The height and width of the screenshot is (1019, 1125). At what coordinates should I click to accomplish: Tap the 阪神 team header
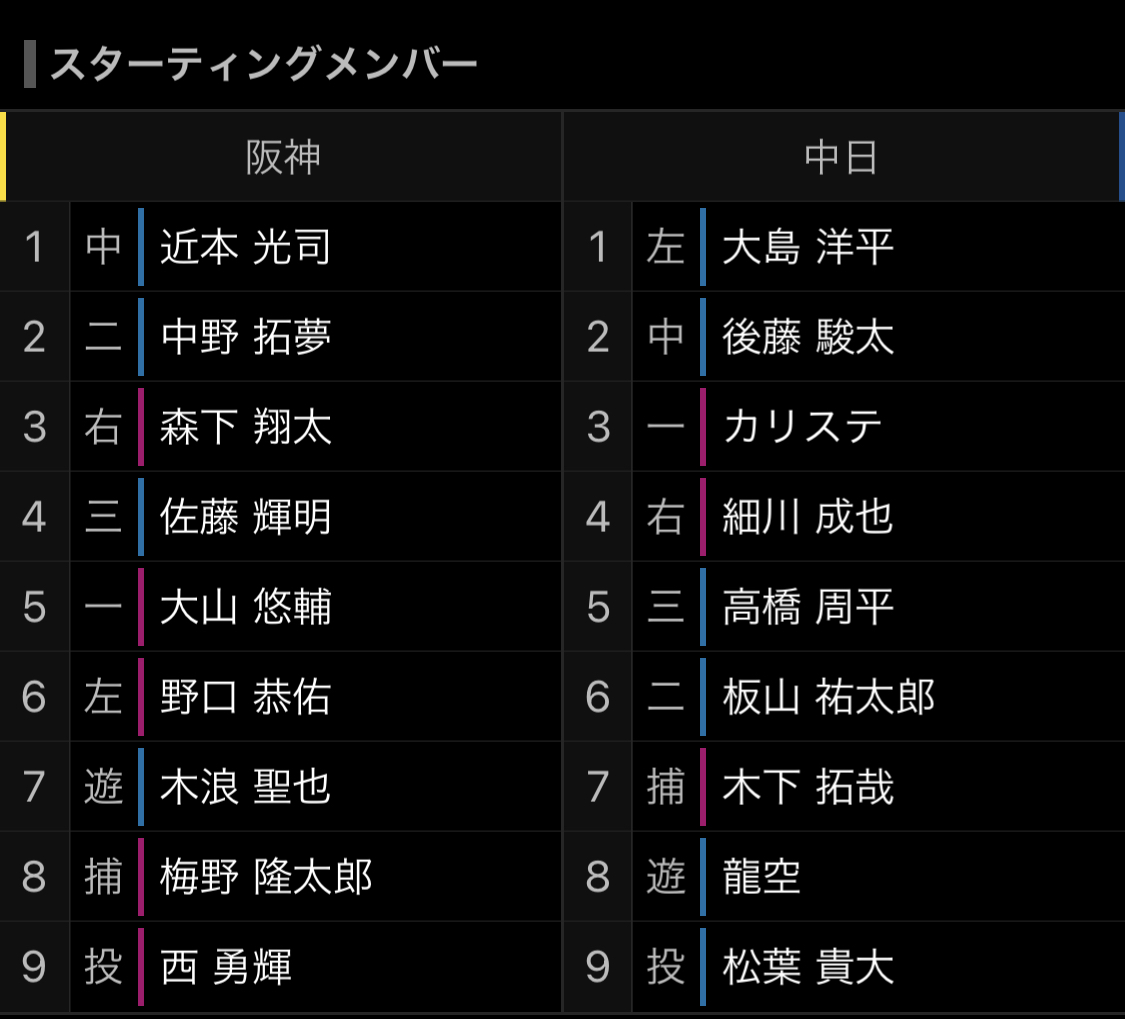tap(283, 156)
